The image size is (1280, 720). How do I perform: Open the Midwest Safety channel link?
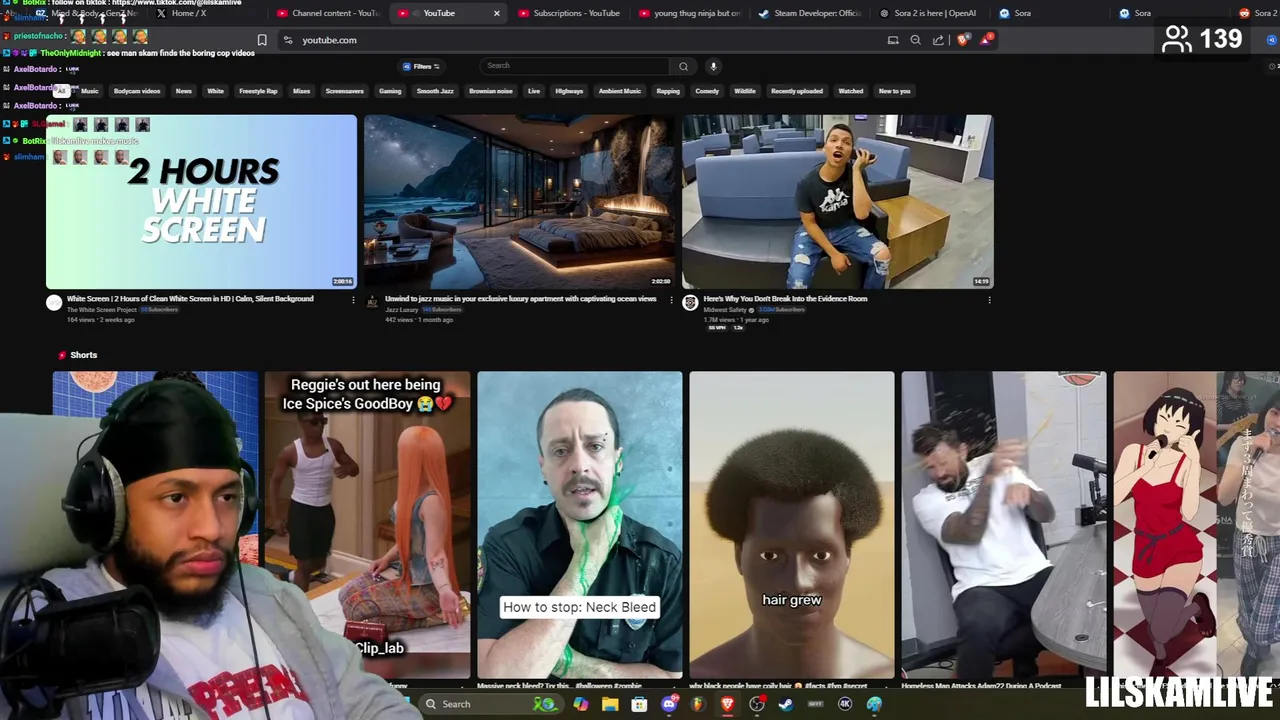(725, 310)
